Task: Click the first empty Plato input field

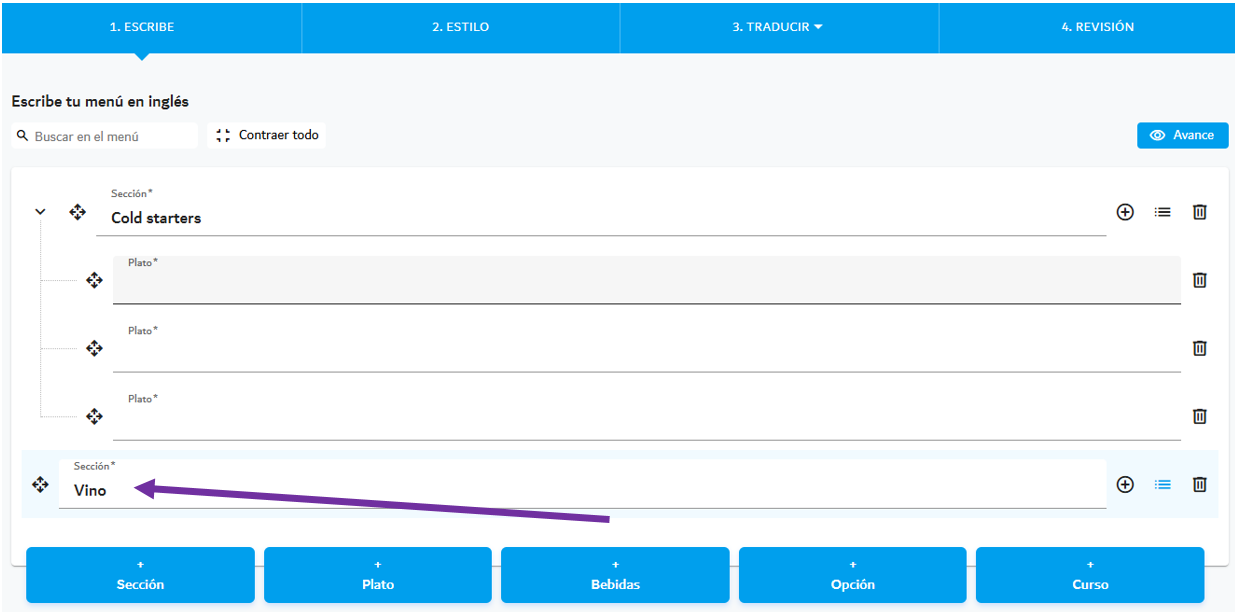Action: (647, 280)
